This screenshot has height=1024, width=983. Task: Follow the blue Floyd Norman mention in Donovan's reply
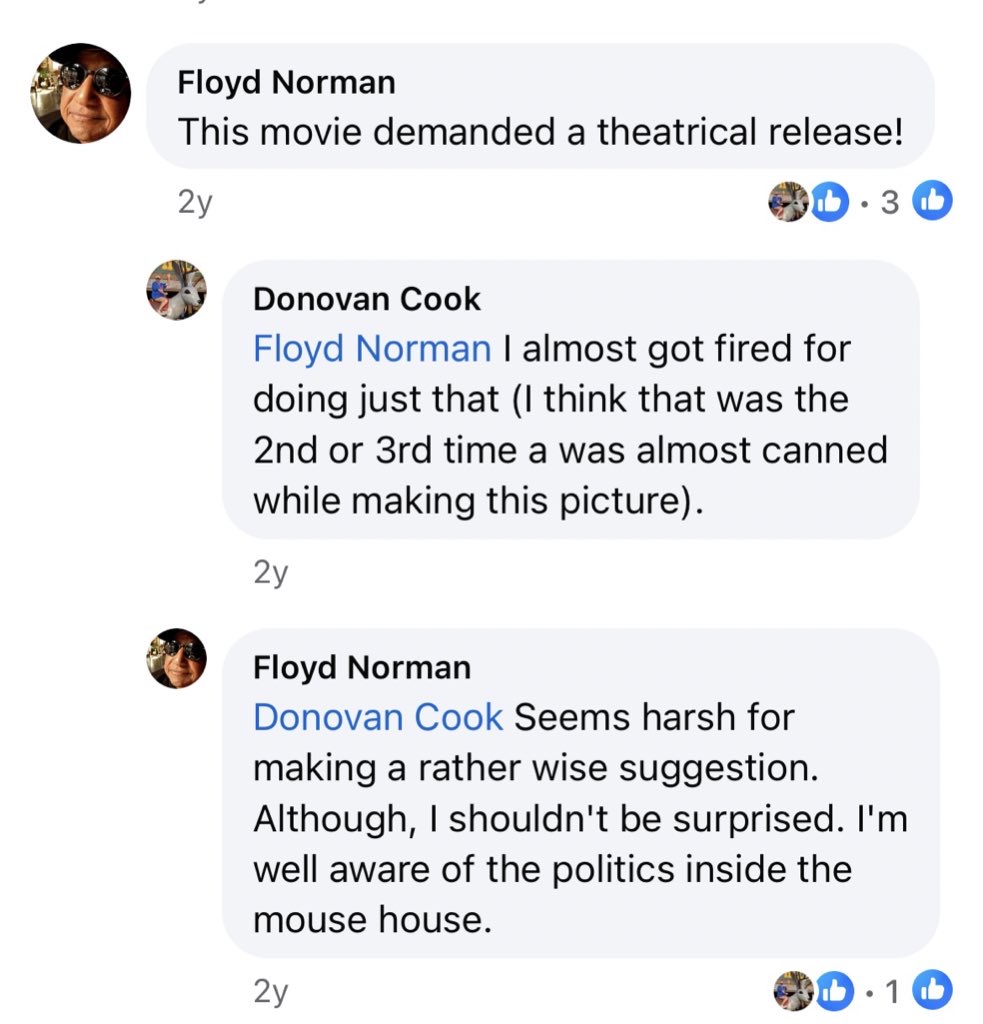click(372, 348)
